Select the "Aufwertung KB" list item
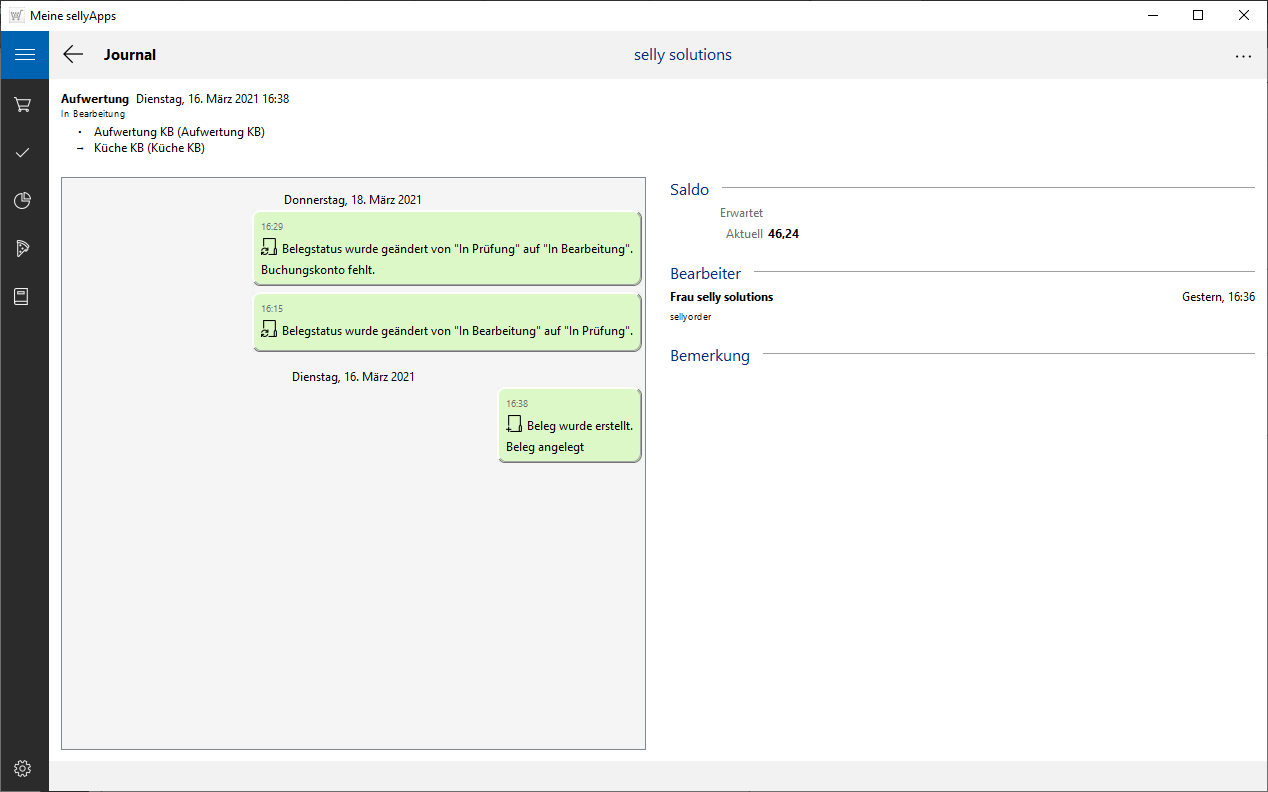The image size is (1268, 792). [179, 132]
